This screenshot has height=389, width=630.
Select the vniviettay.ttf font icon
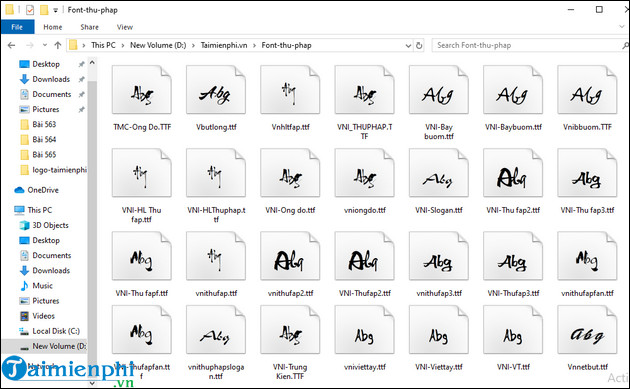pos(364,330)
